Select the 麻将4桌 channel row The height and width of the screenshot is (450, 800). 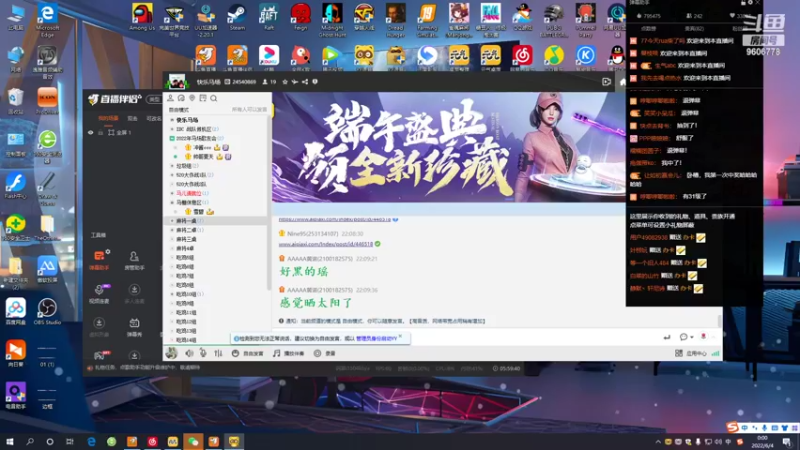tap(217, 248)
